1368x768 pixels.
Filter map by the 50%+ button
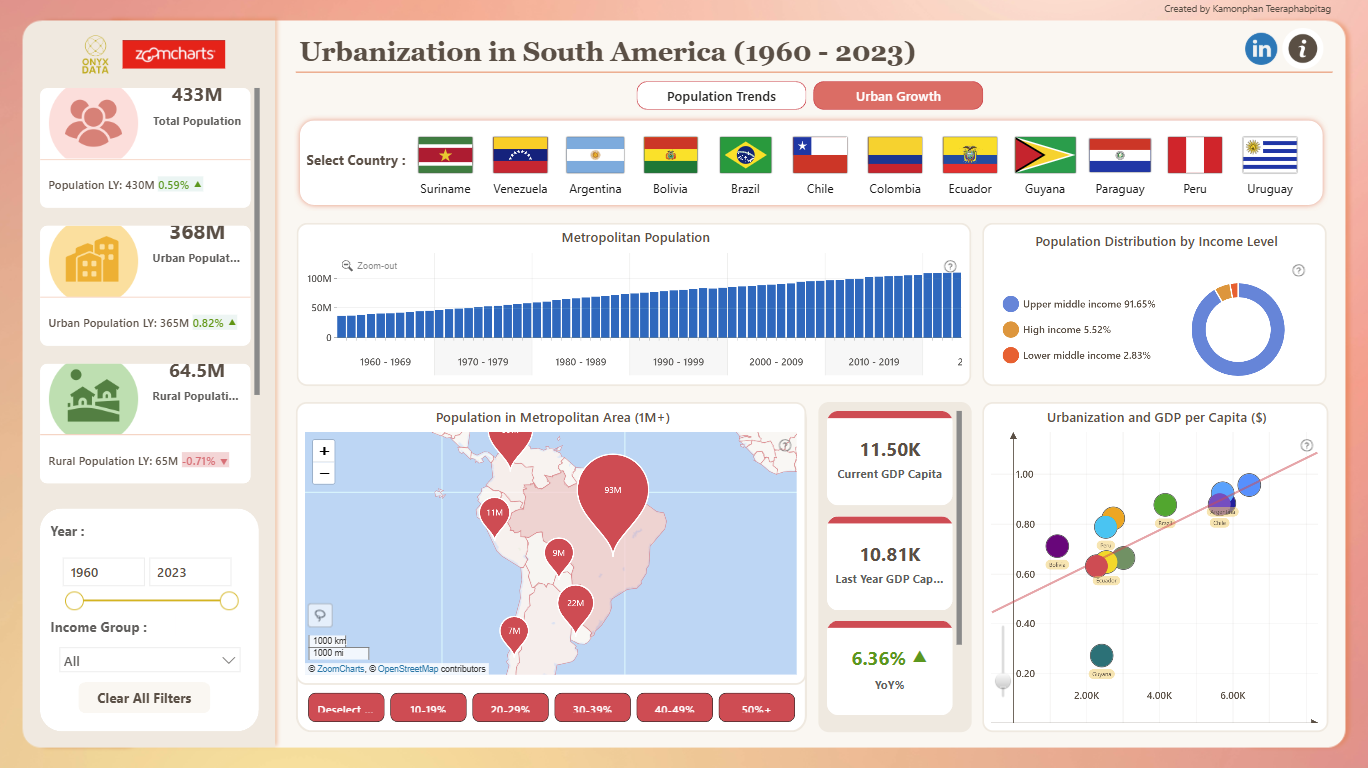756,709
